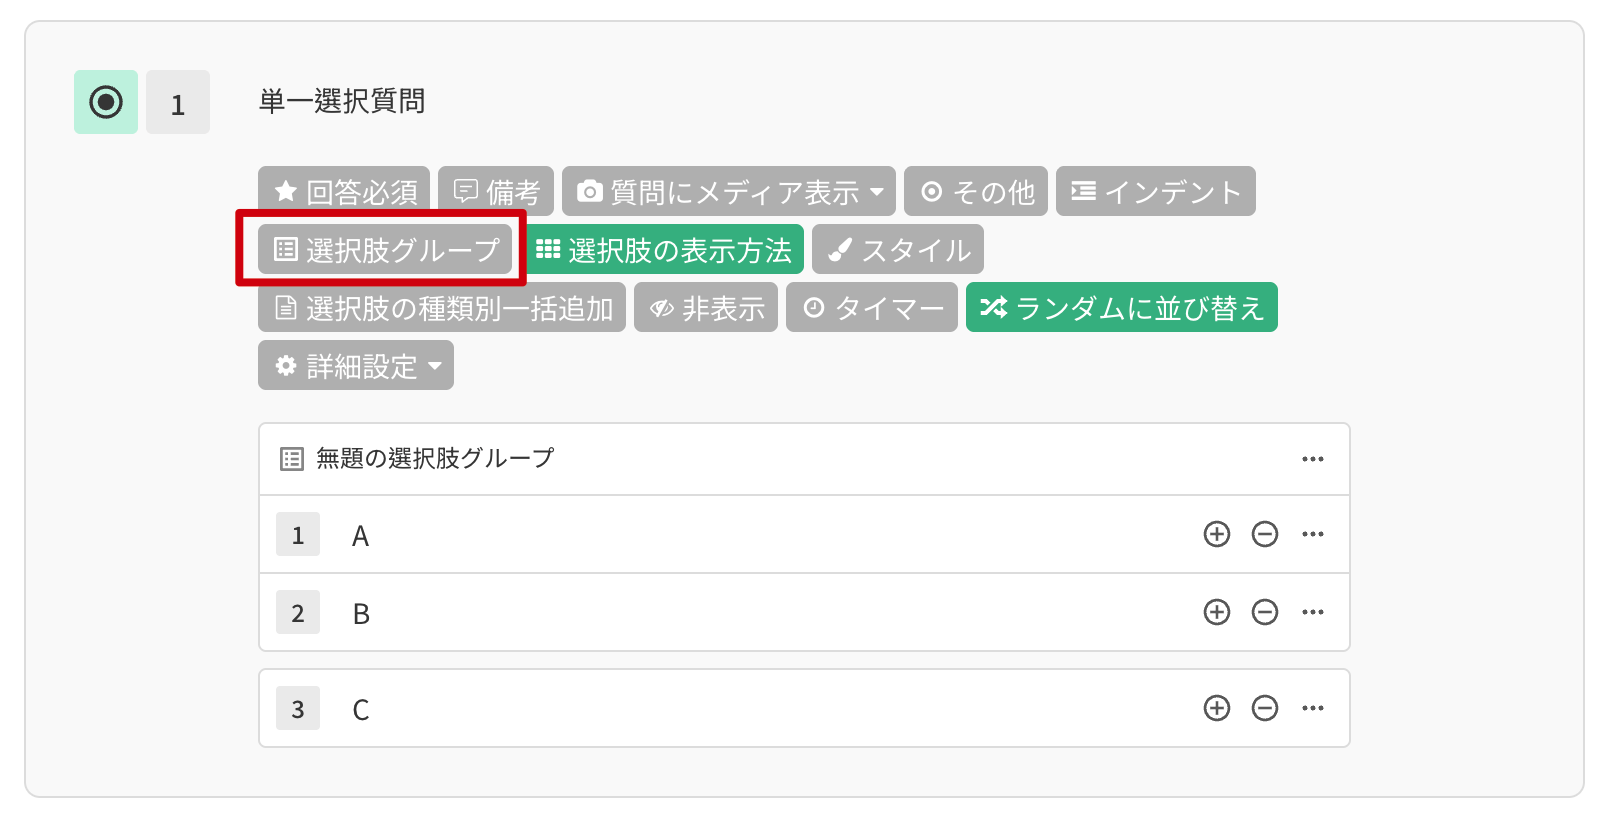Toggle 回答必須 to make answer required
Viewport: 1618px width, 826px height.
(x=344, y=191)
